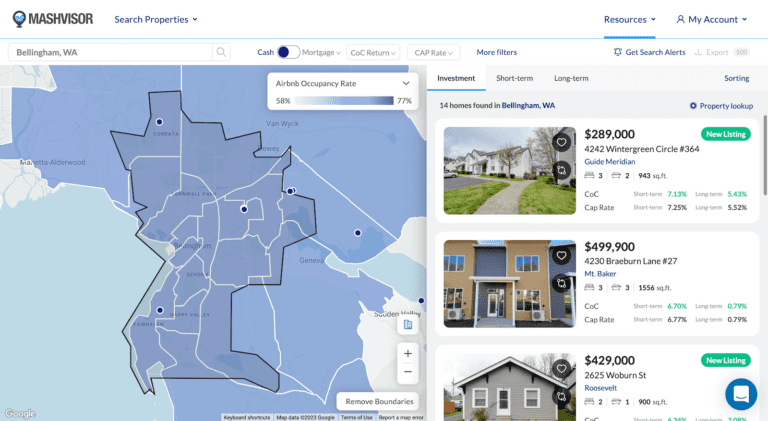Favorite the 2625 Woburn St listing
The height and width of the screenshot is (421, 768).
tap(562, 369)
